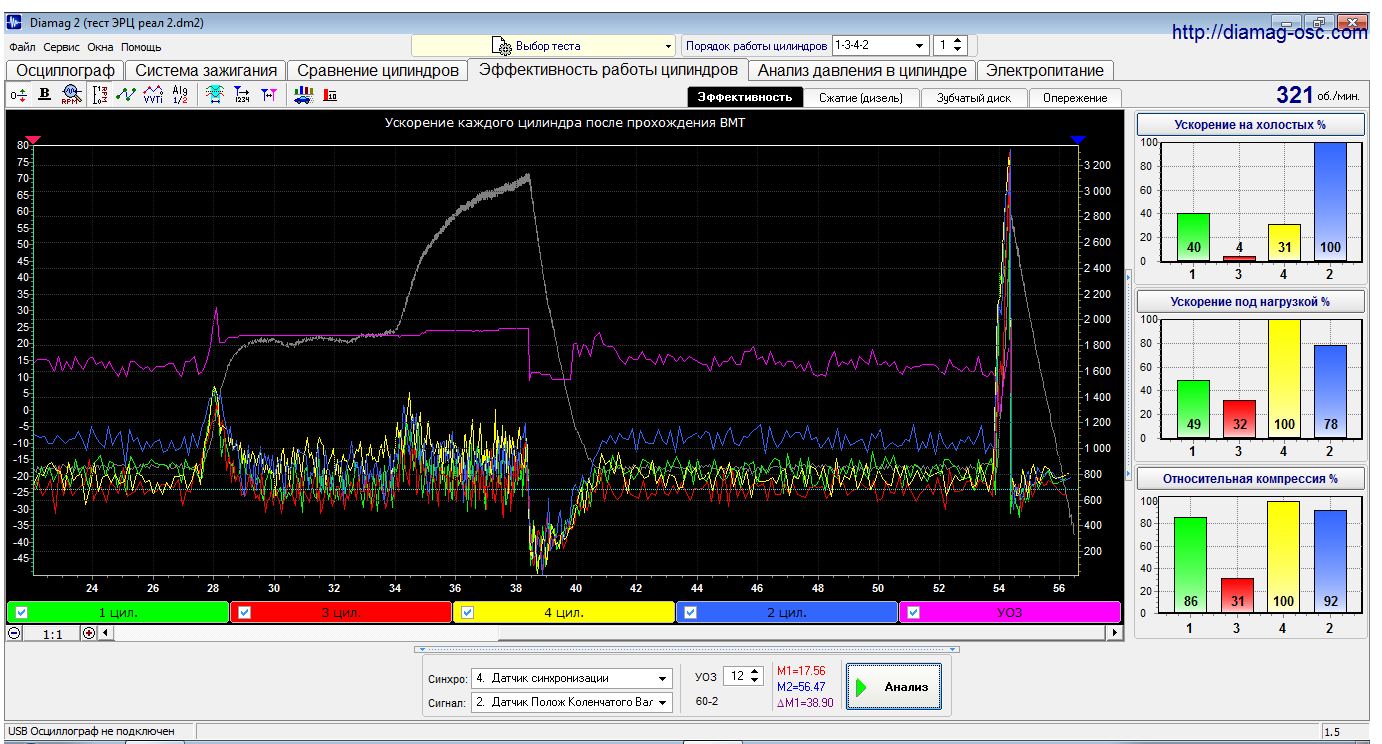This screenshot has height=744, width=1382.
Task: Toggle the УОЗ trace checkbox
Action: (x=913, y=612)
